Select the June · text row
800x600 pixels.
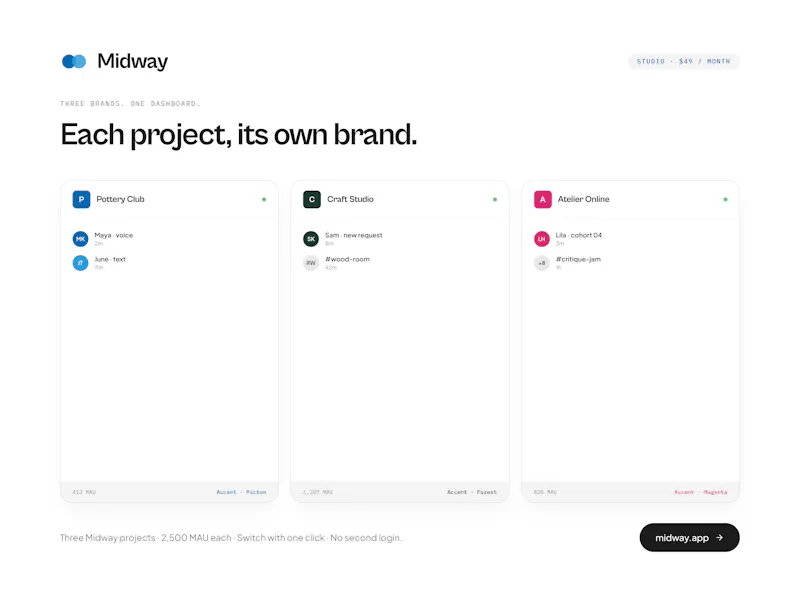[x=169, y=263]
